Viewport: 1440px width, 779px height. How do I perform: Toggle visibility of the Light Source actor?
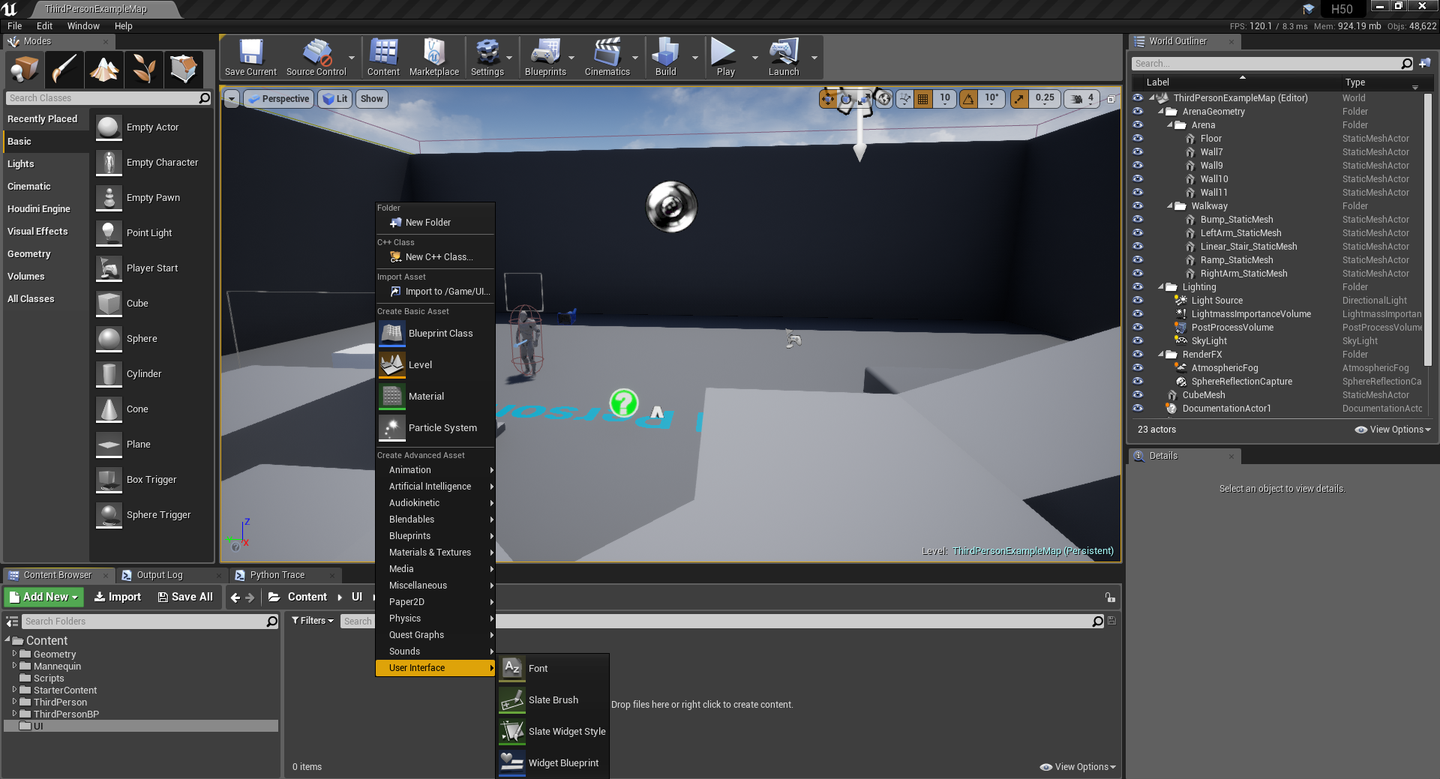pyautogui.click(x=1137, y=300)
